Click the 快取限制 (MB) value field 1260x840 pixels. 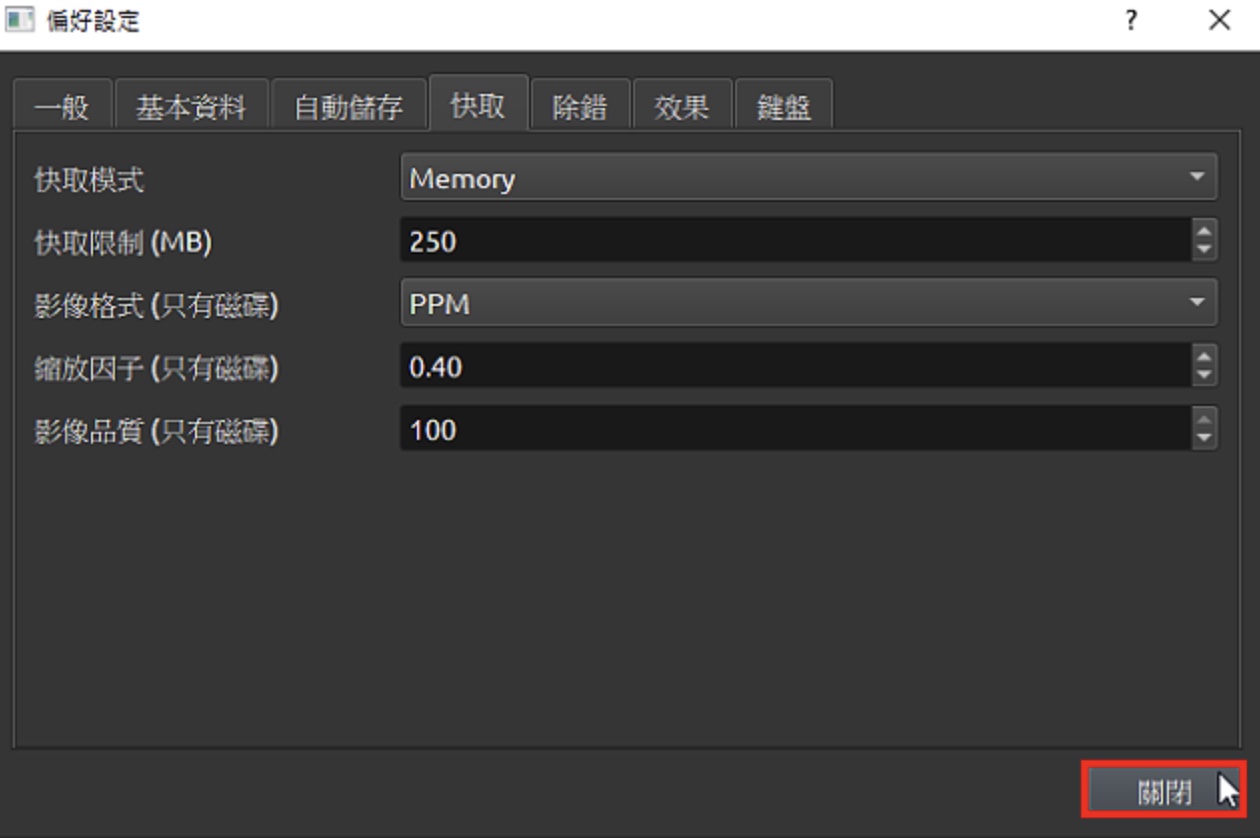(795, 241)
